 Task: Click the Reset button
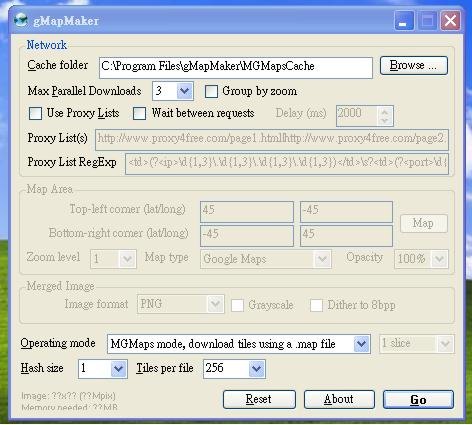click(259, 399)
